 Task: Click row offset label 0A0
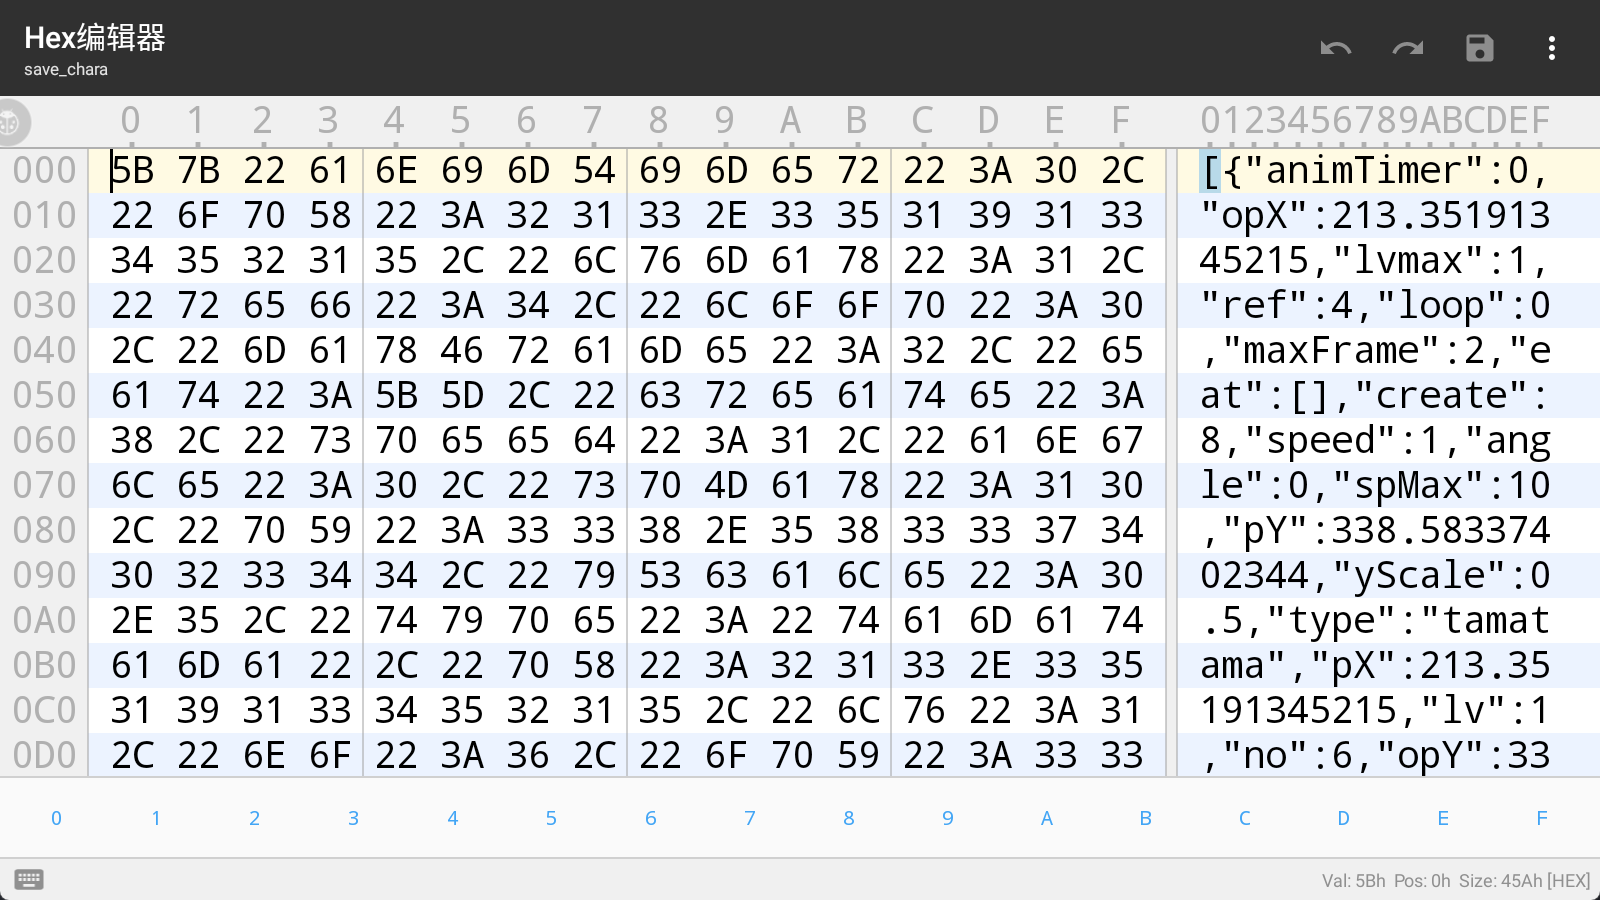point(45,621)
